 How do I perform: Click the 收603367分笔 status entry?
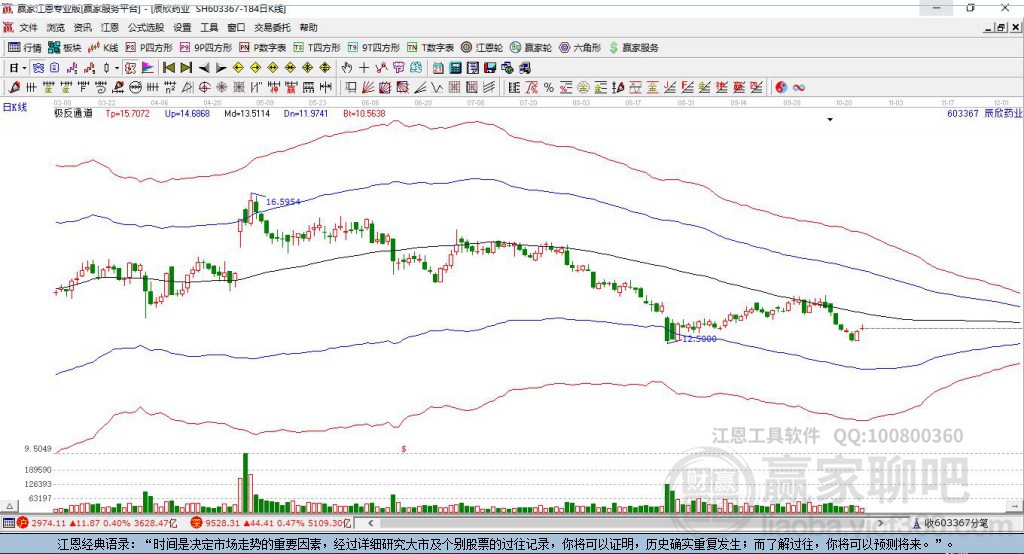click(951, 523)
